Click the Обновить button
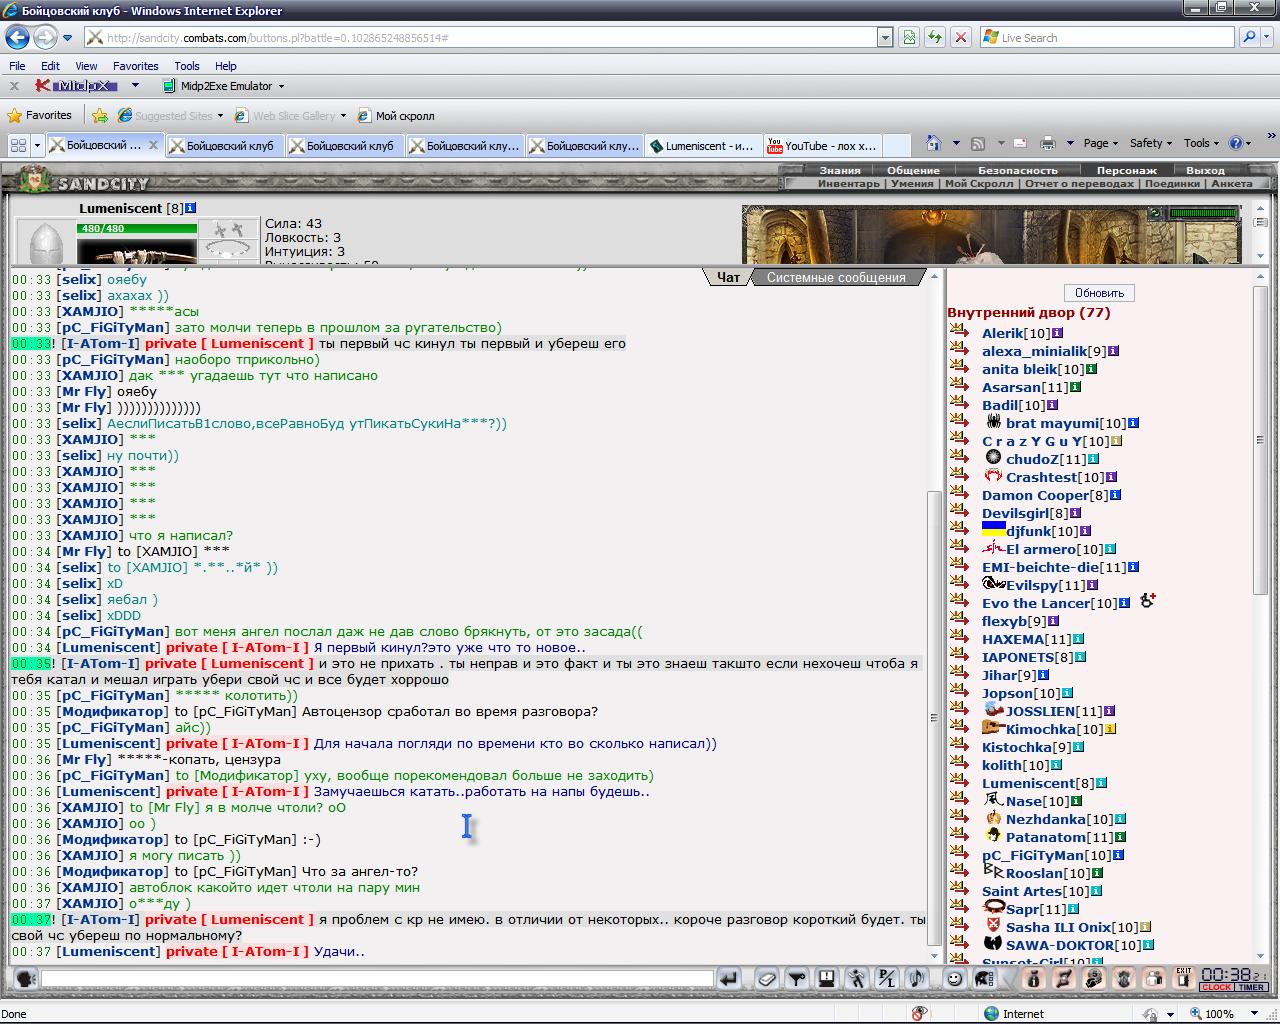The image size is (1280, 1024). click(x=1099, y=293)
